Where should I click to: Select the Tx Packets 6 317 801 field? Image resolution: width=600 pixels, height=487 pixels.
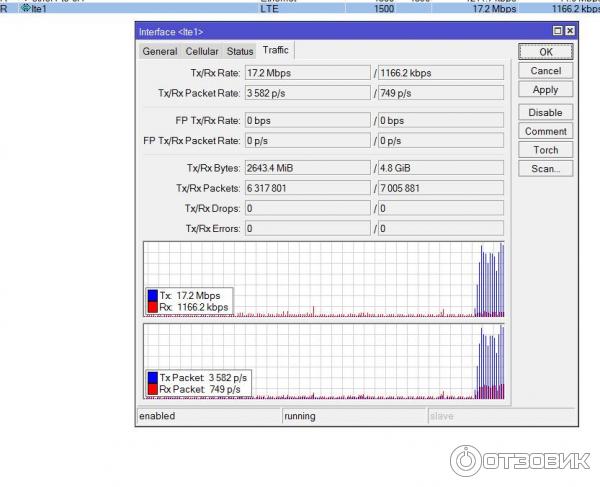(308, 188)
